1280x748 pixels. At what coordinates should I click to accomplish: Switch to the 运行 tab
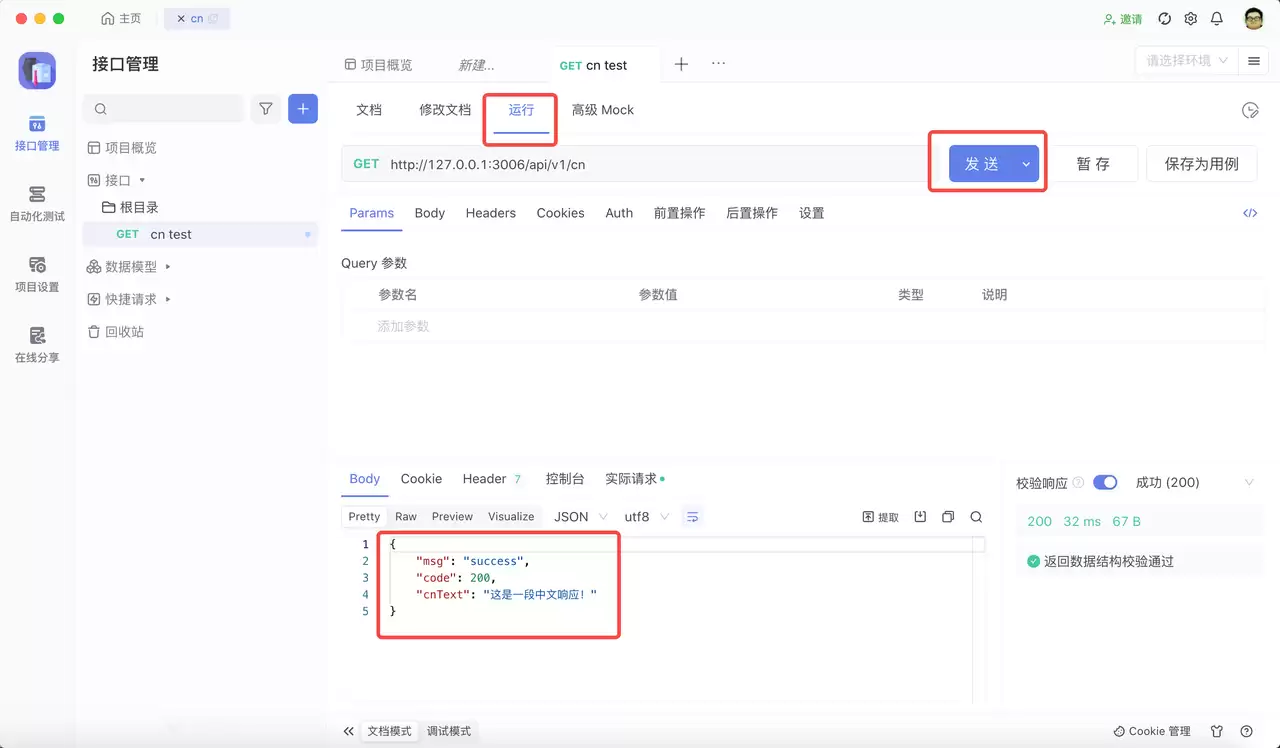(x=521, y=110)
